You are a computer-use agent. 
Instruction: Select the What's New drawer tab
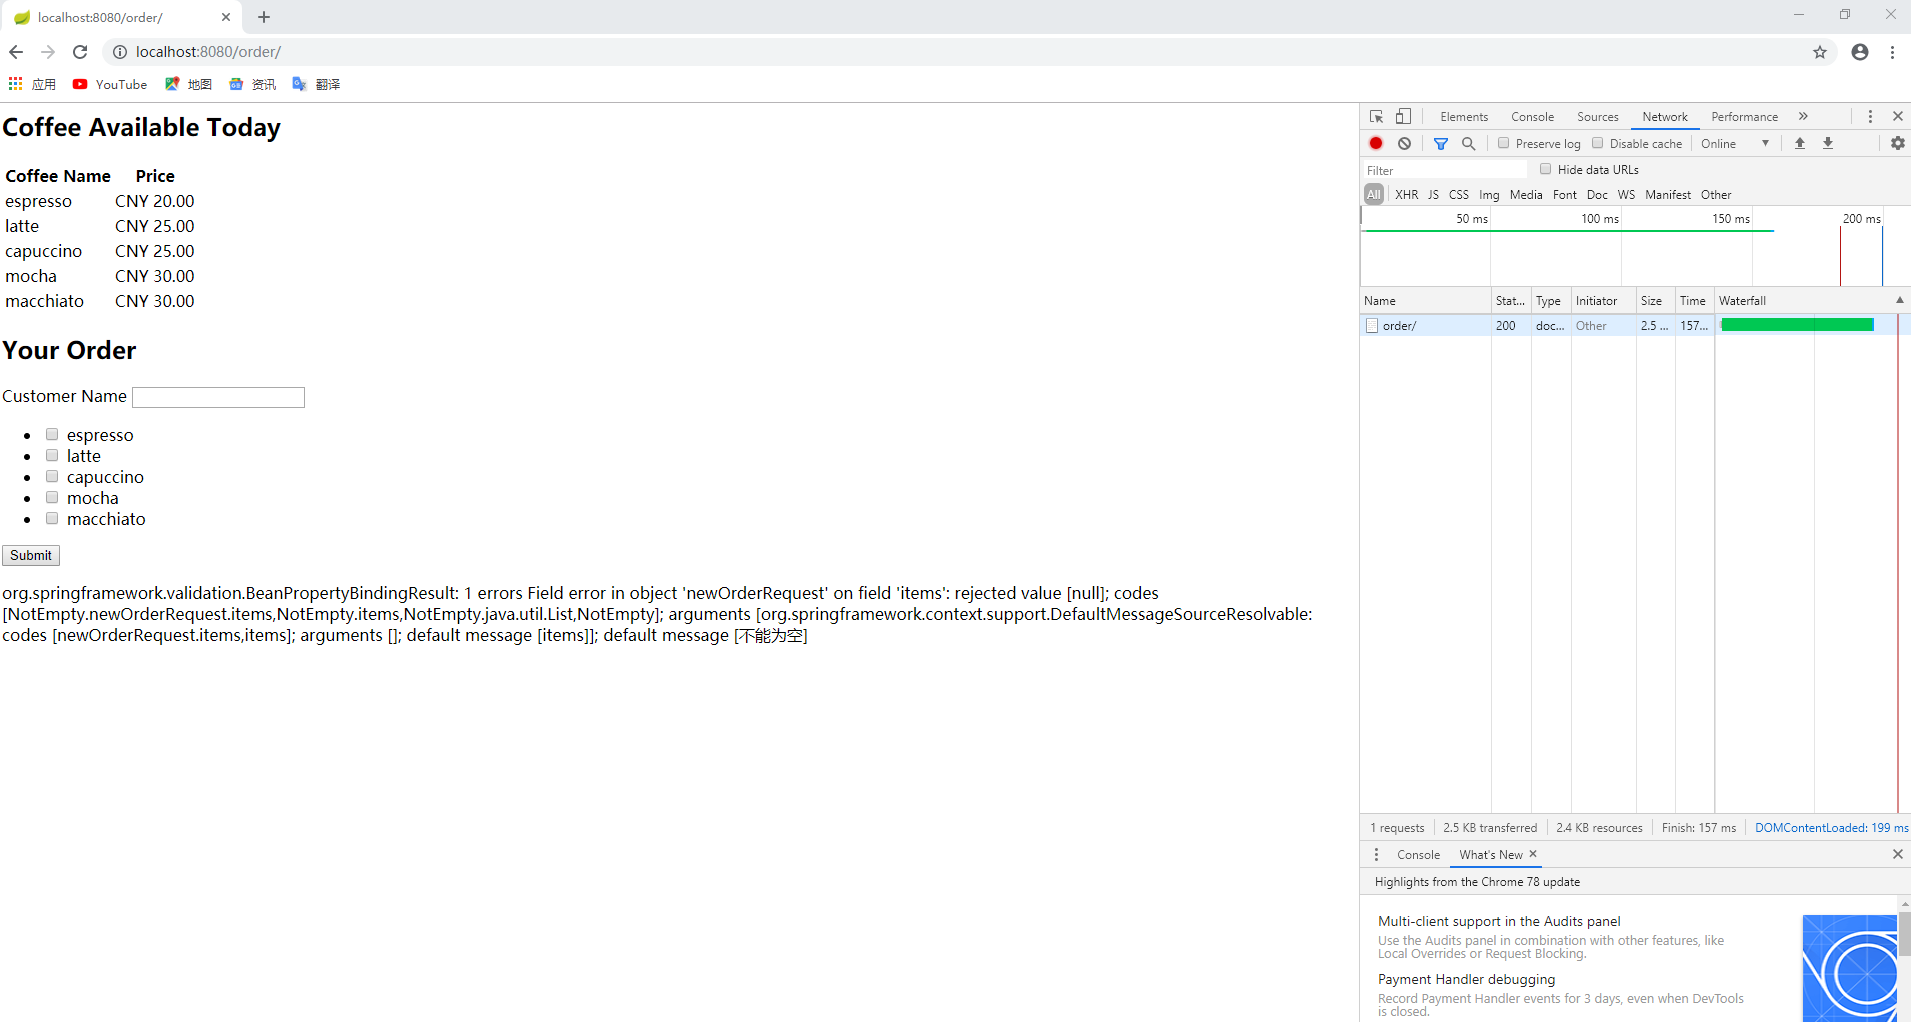[1490, 854]
